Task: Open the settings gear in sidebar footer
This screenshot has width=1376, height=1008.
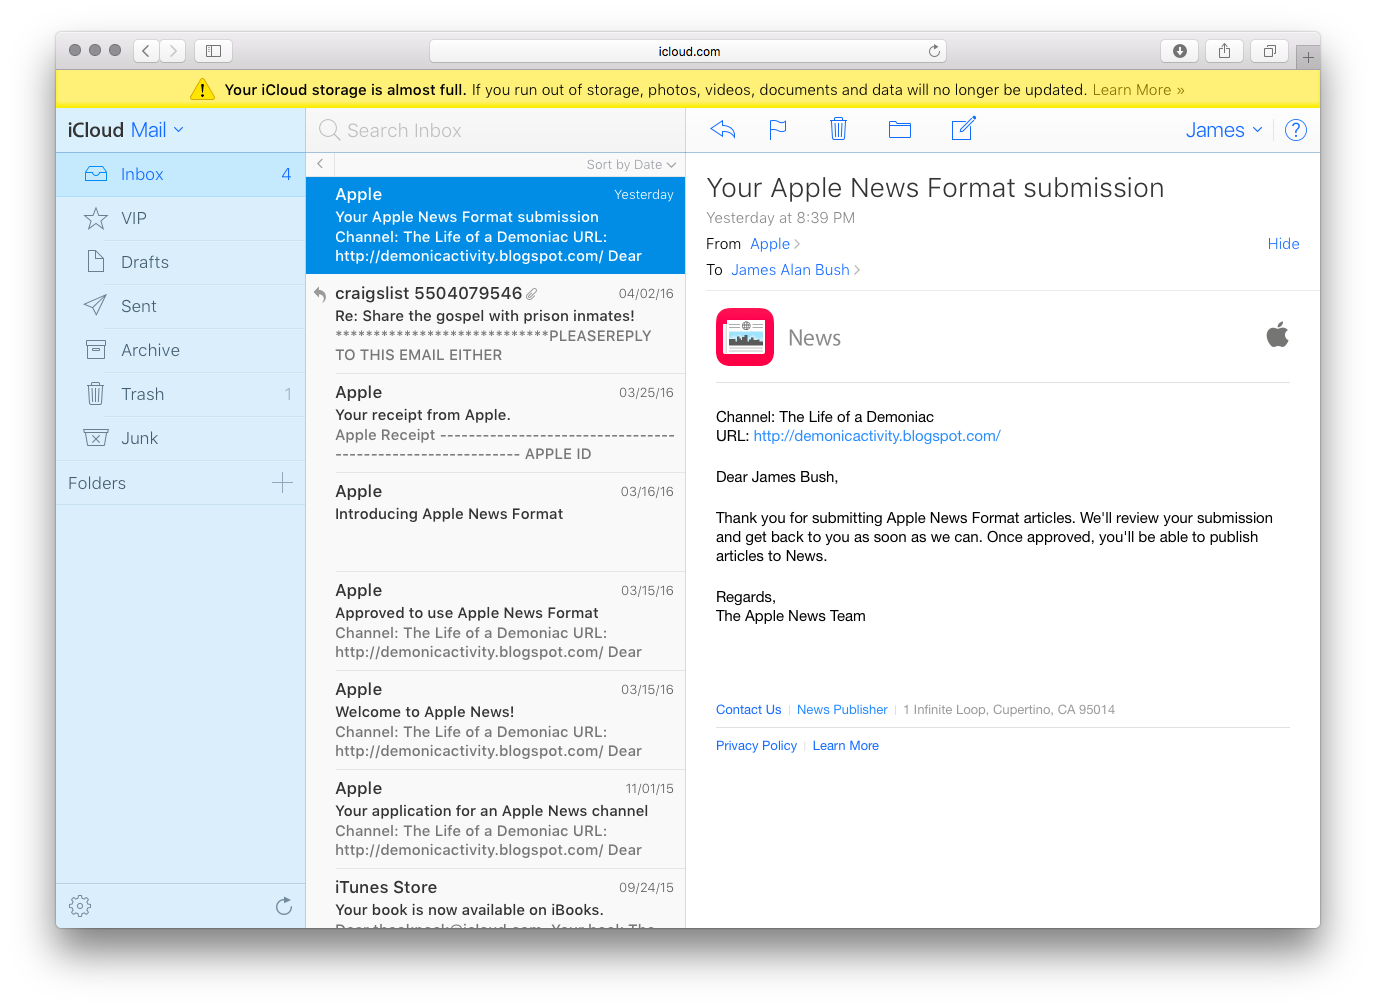Action: click(80, 906)
